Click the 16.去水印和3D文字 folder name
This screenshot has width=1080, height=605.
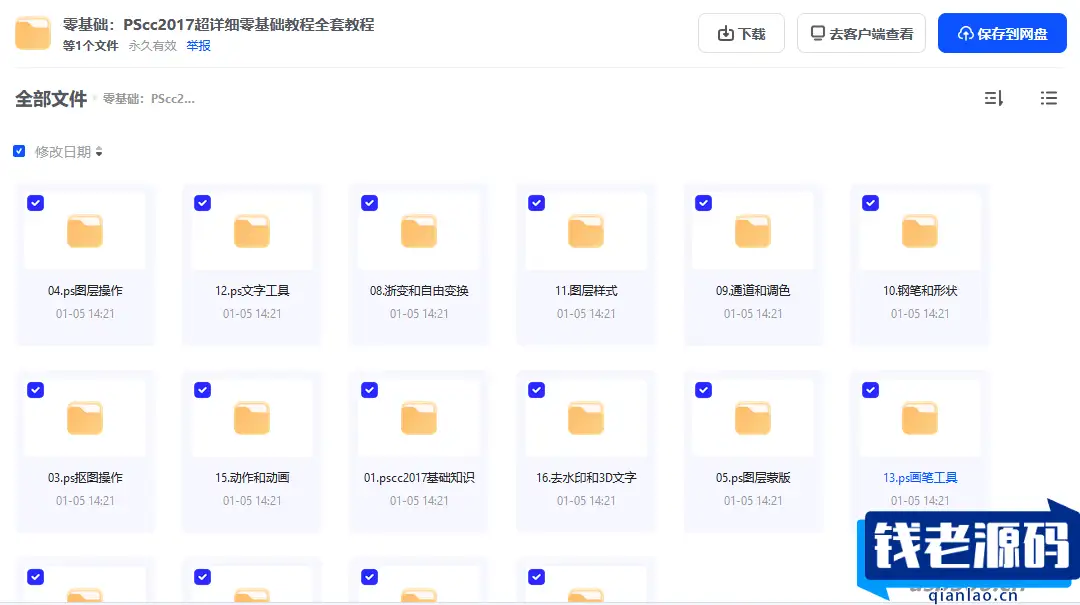[586, 478]
